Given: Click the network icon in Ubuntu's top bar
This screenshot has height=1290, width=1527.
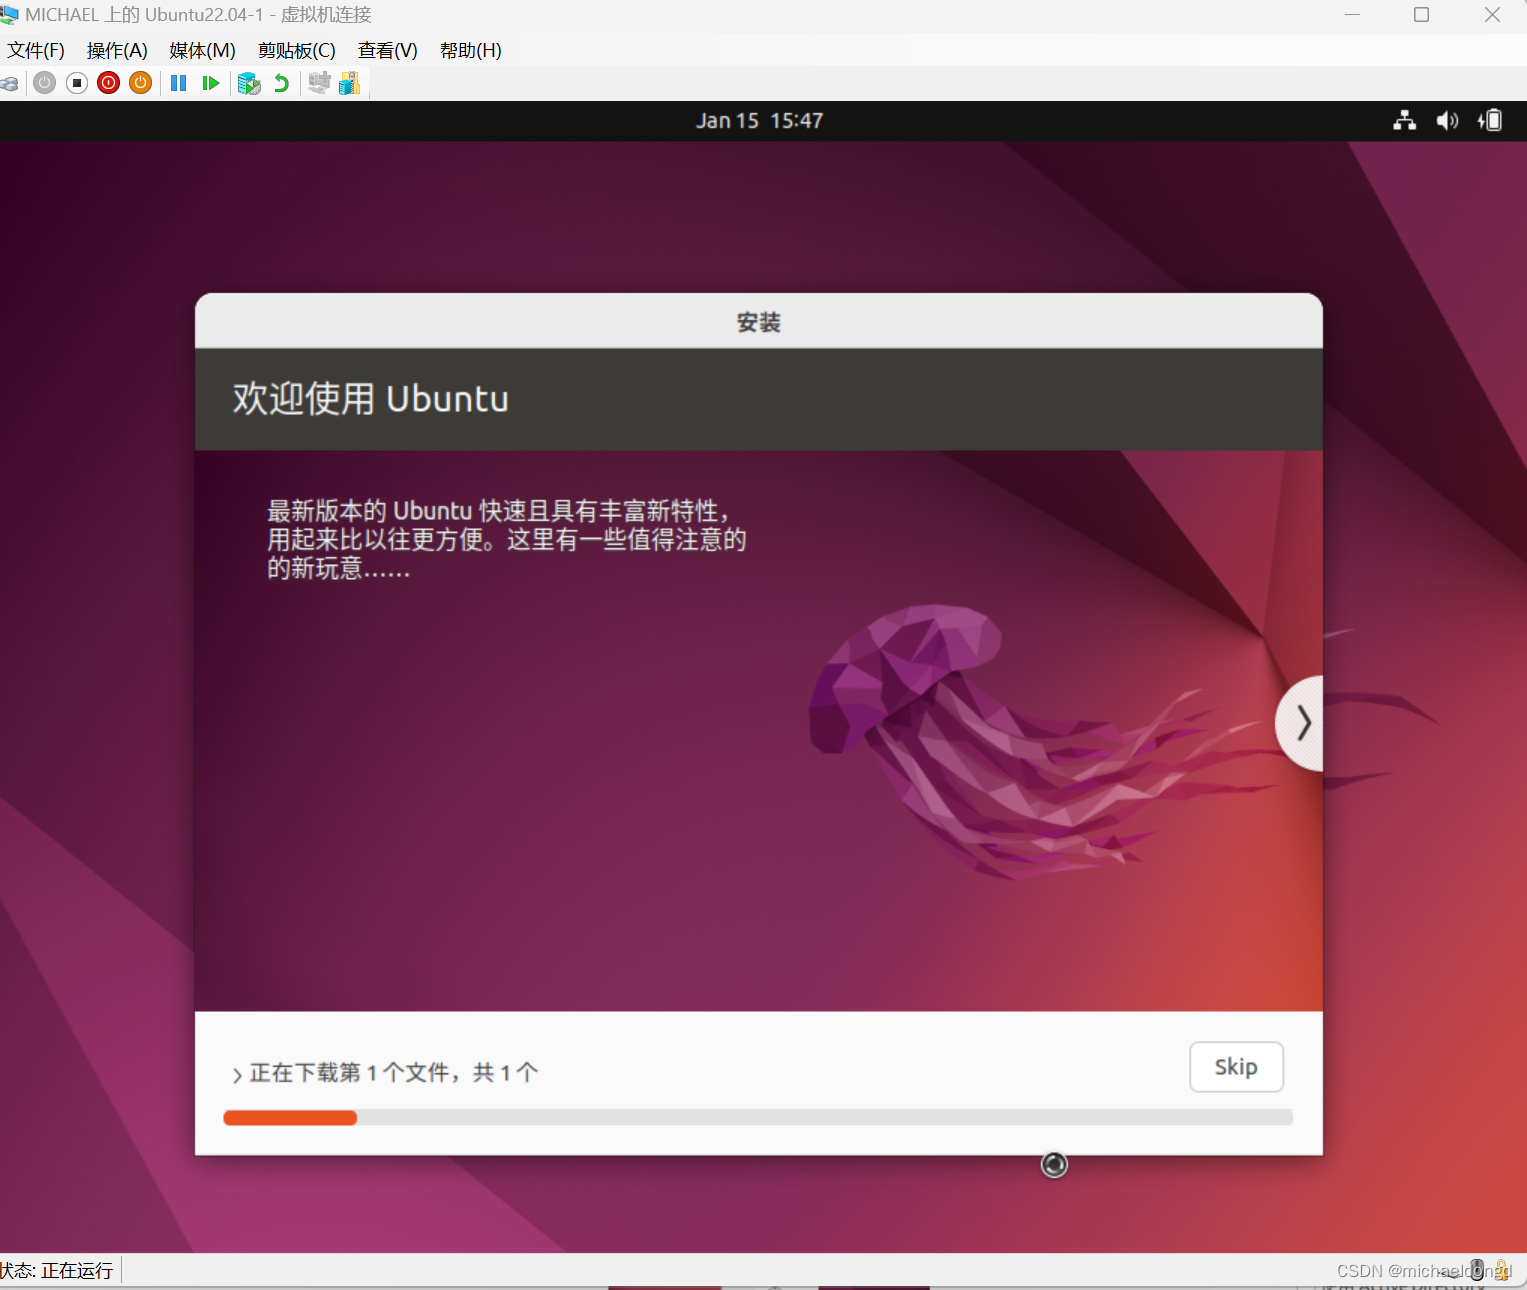Looking at the screenshot, I should pyautogui.click(x=1404, y=120).
